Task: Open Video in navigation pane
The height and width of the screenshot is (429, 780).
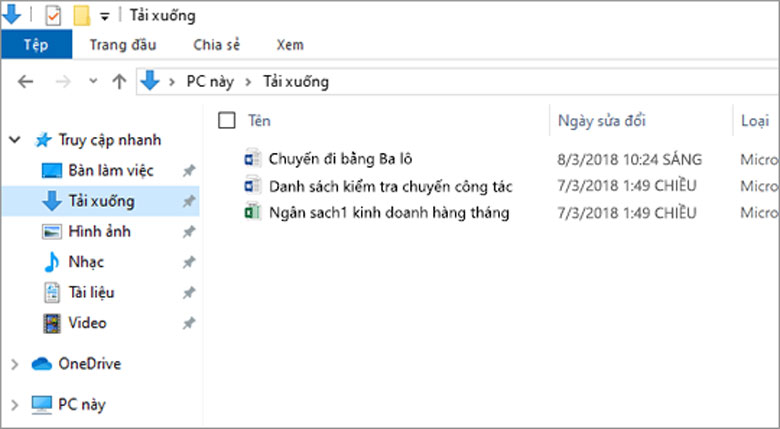Action: tap(88, 323)
